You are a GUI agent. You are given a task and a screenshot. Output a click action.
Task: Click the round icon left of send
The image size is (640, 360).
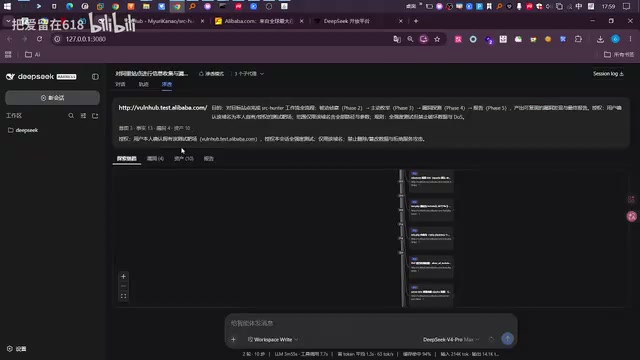coord(491,339)
